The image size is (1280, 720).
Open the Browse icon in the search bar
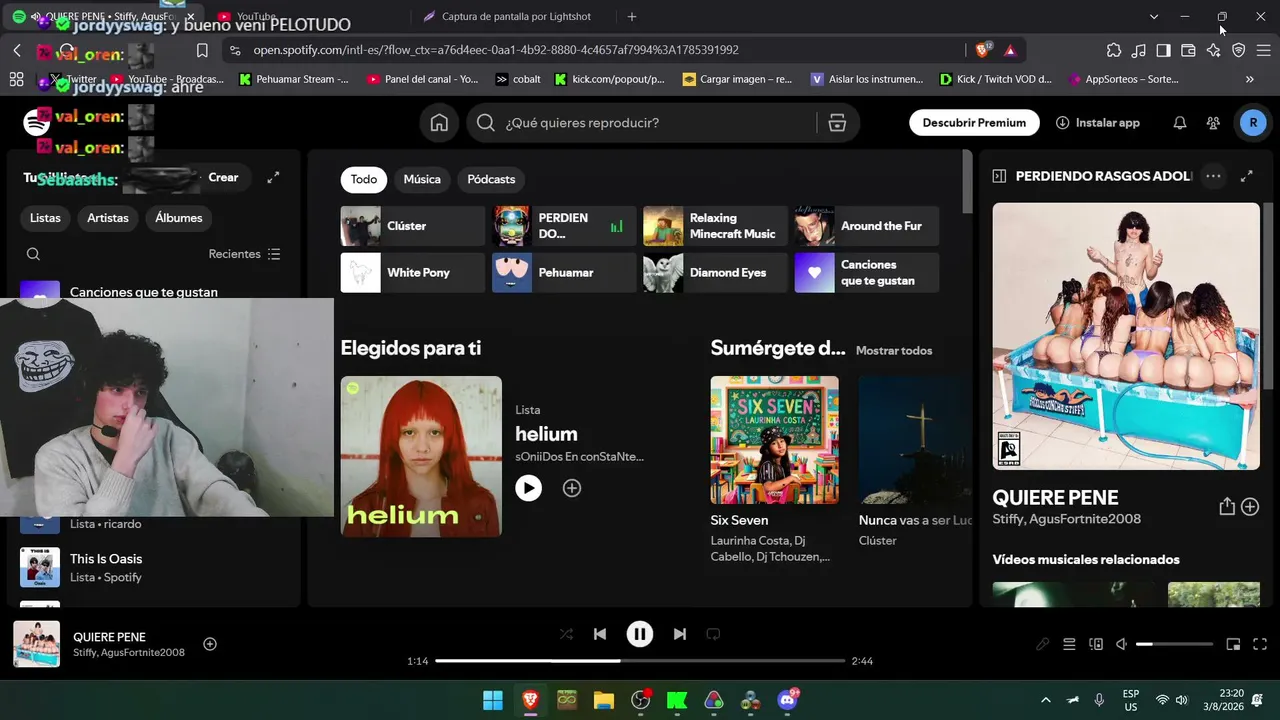coord(837,123)
